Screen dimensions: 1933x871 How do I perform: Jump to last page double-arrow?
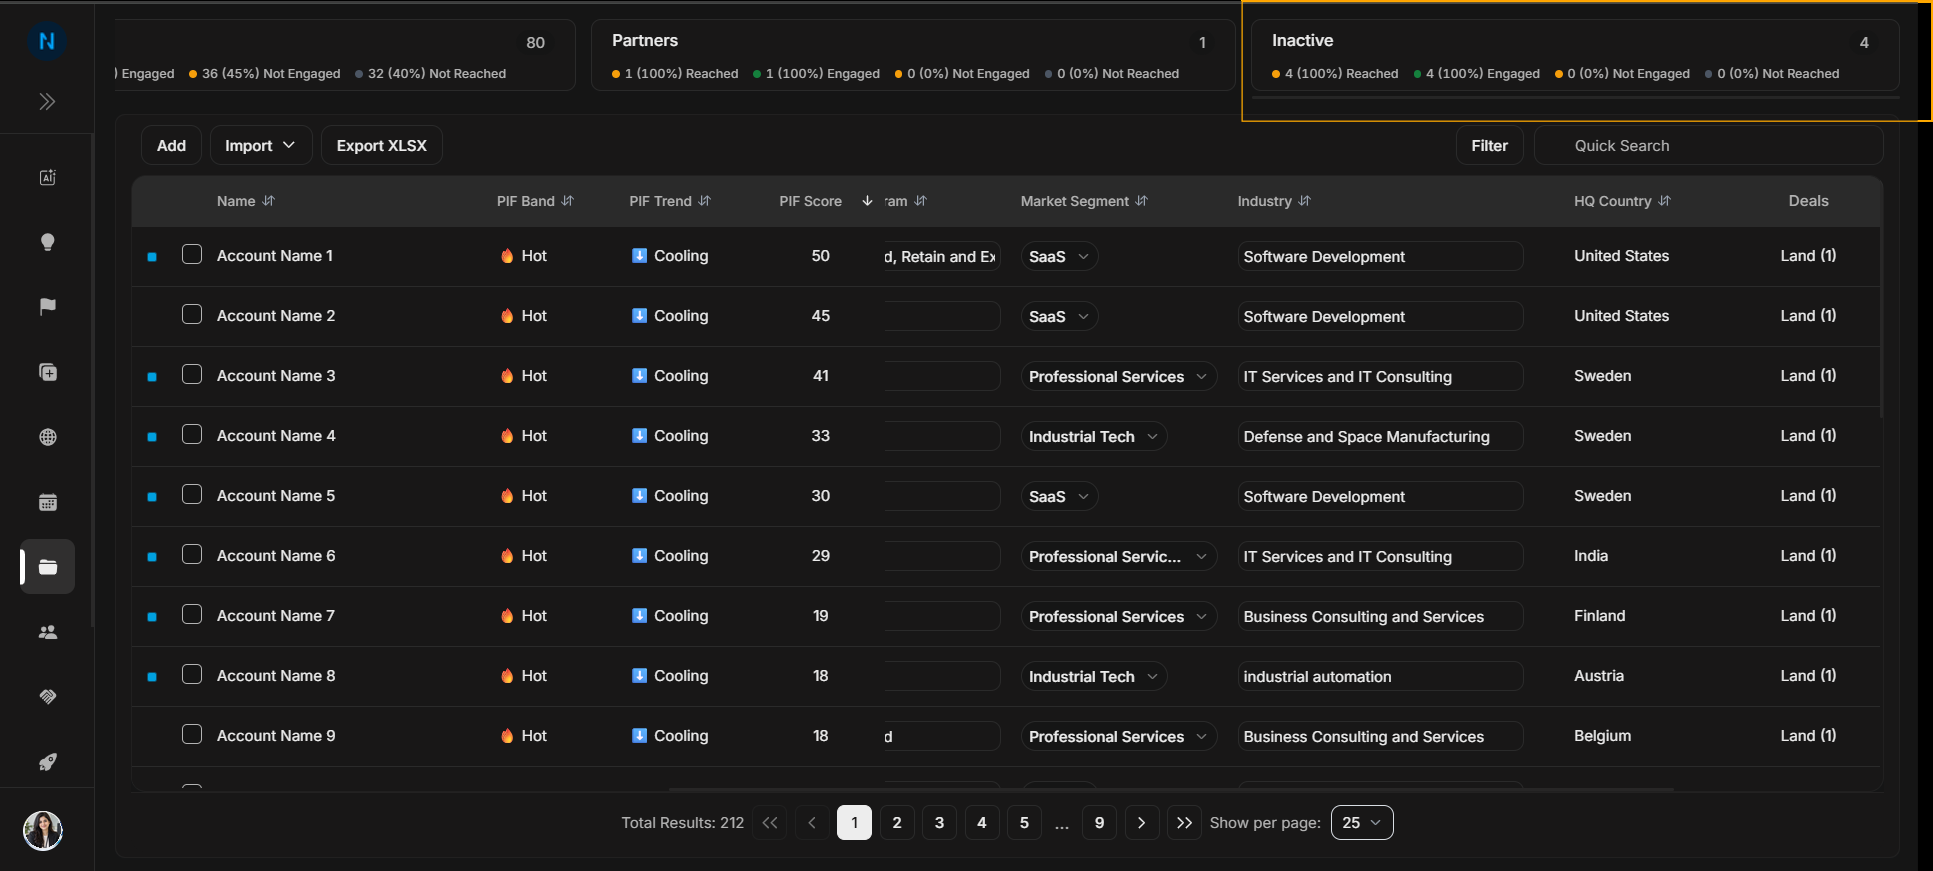click(x=1184, y=822)
